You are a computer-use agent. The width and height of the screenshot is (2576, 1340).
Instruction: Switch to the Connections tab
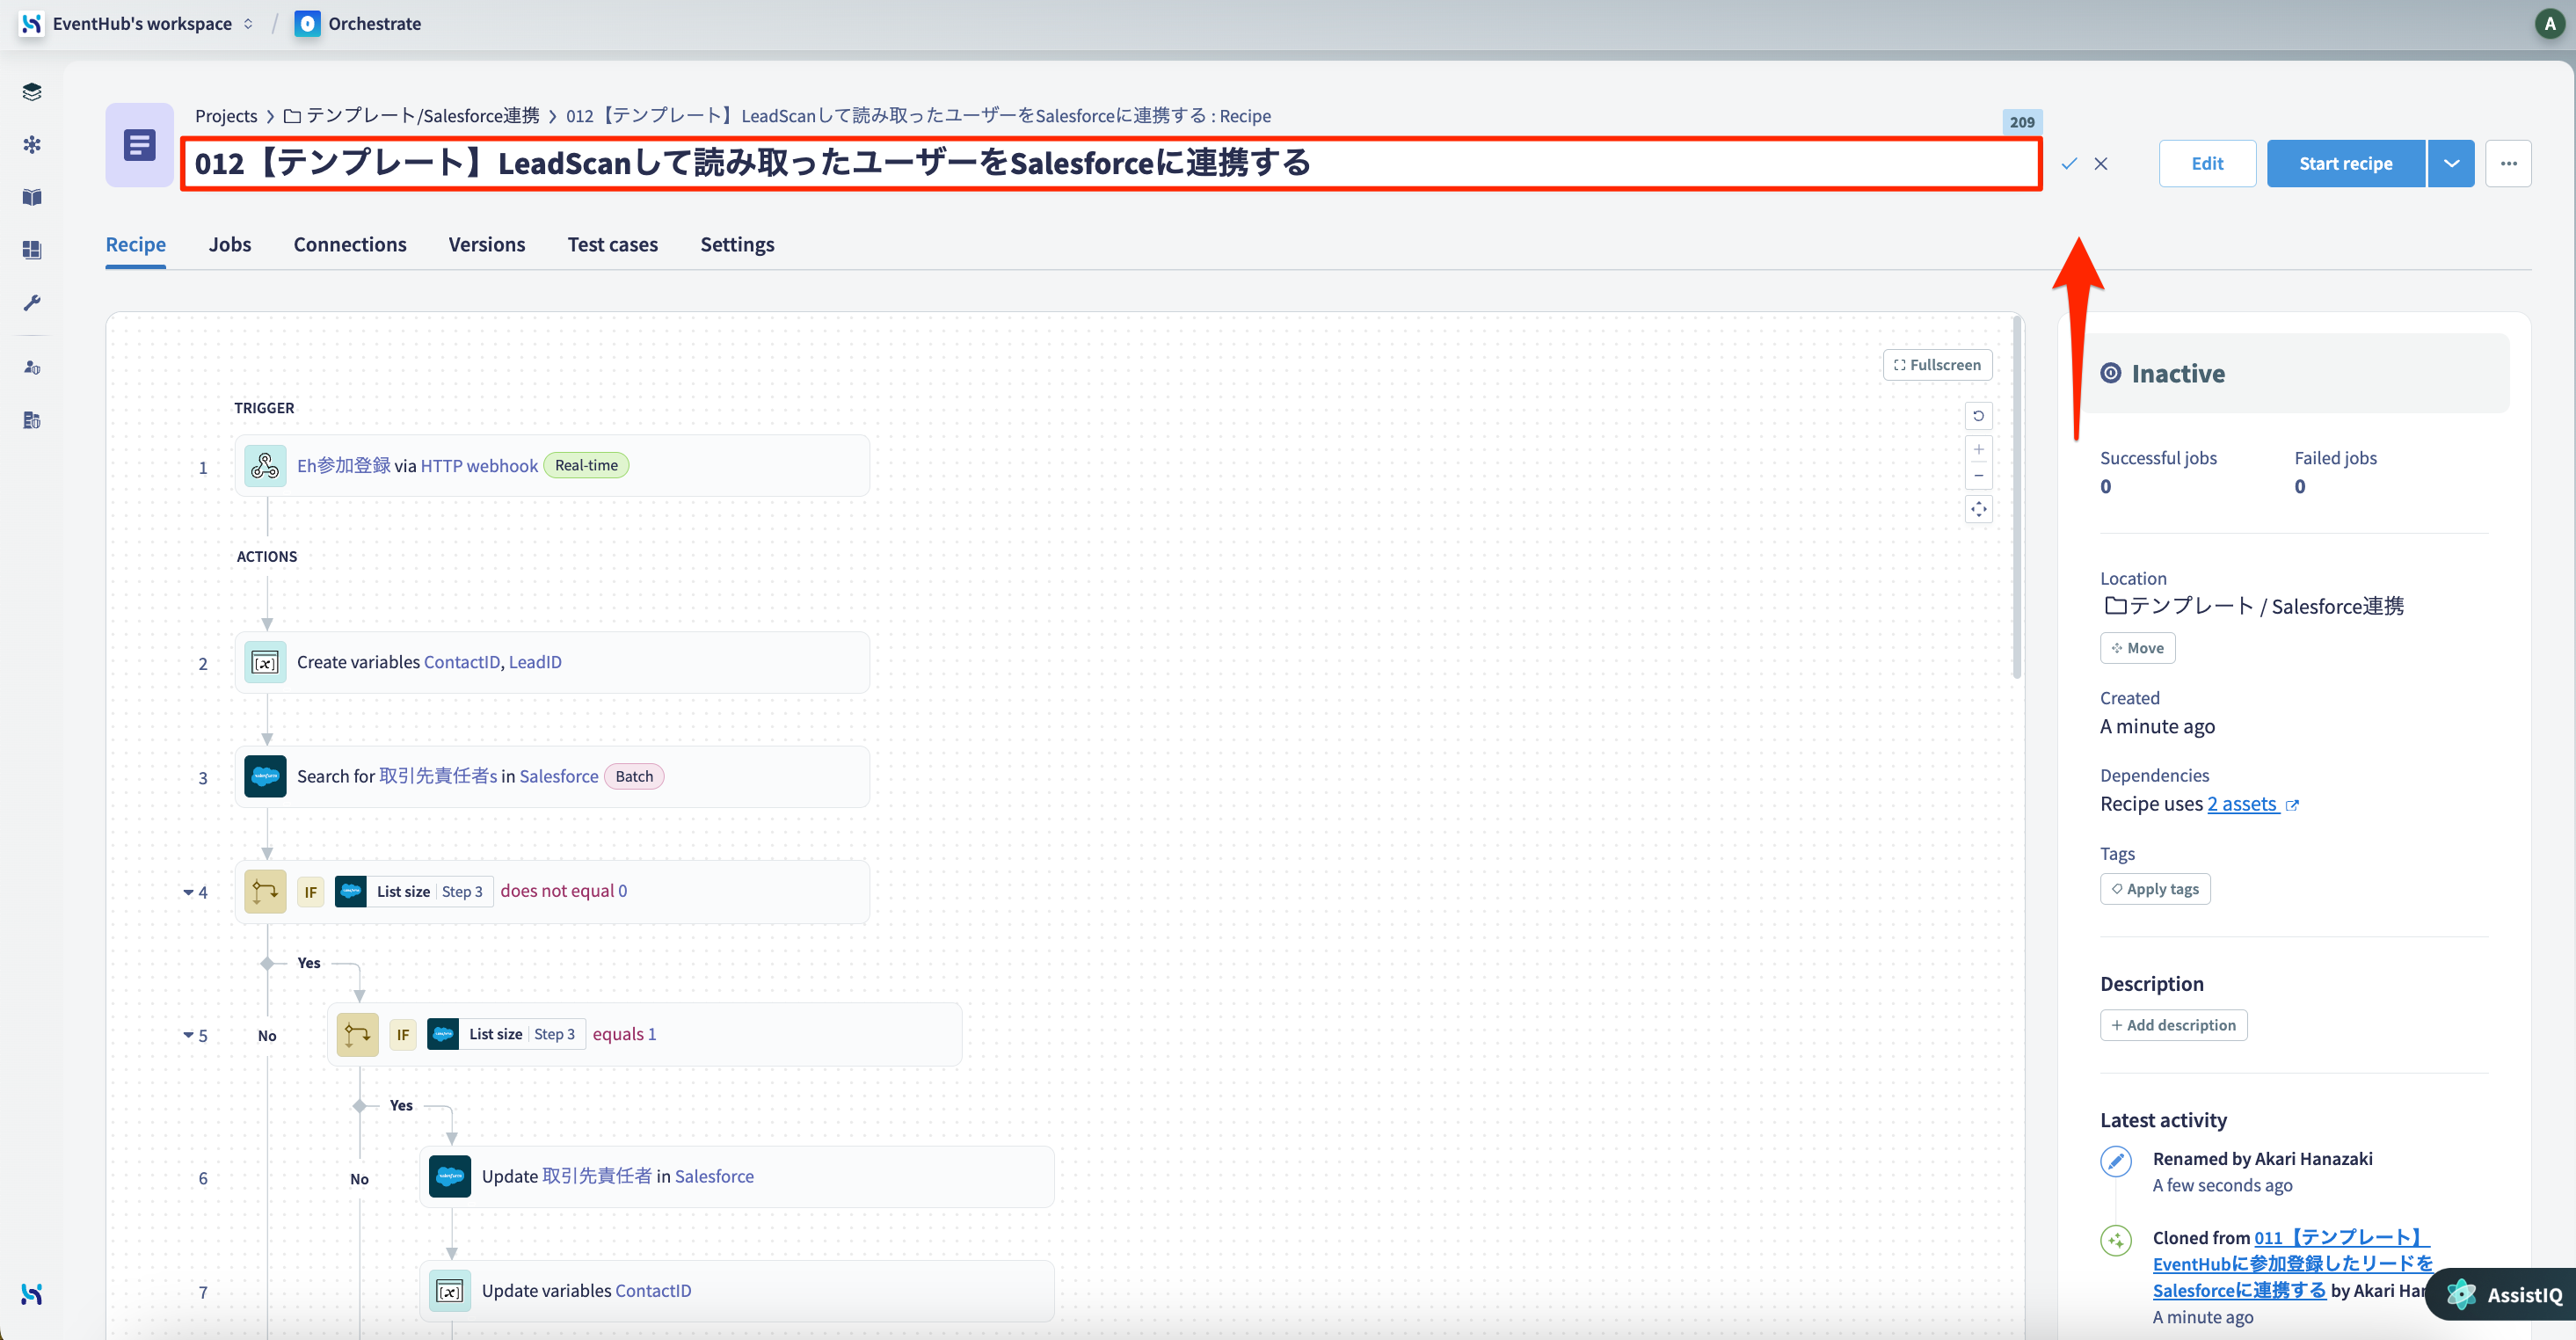click(350, 244)
